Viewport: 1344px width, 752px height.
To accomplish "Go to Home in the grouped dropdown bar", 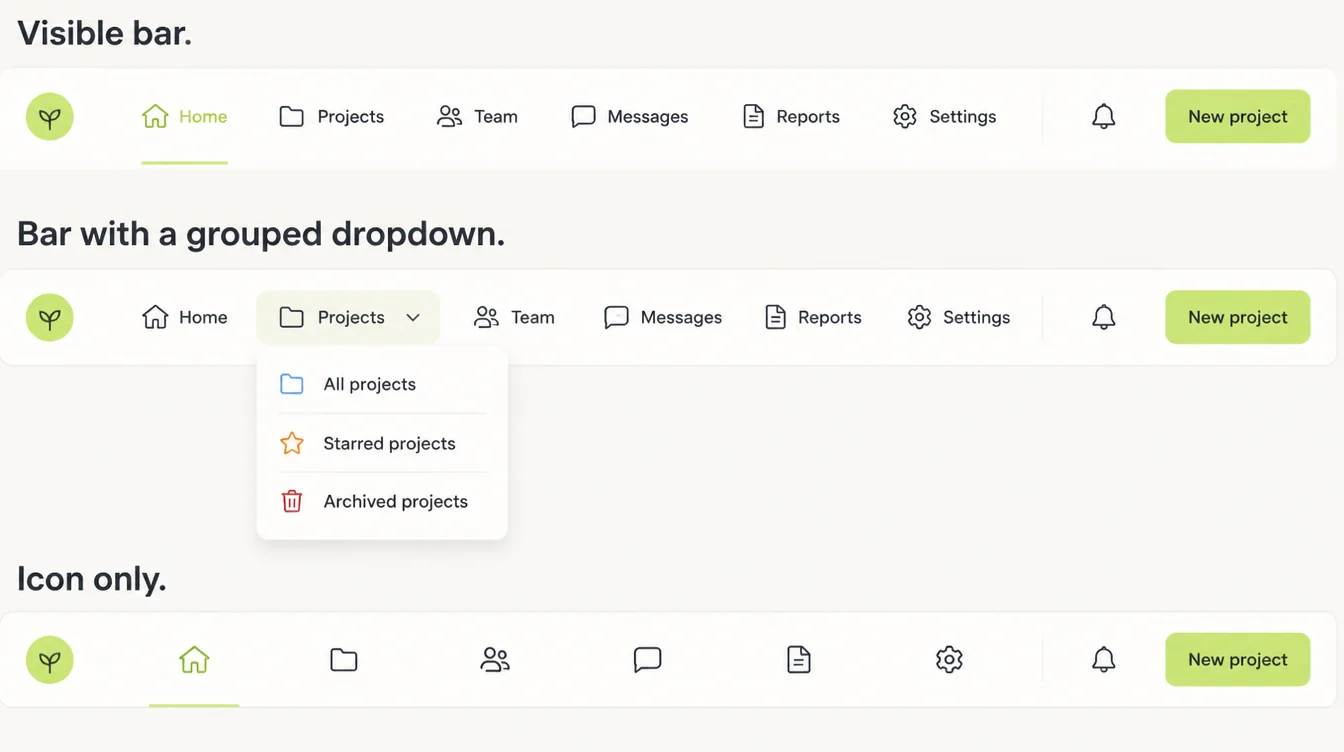I will 185,318.
